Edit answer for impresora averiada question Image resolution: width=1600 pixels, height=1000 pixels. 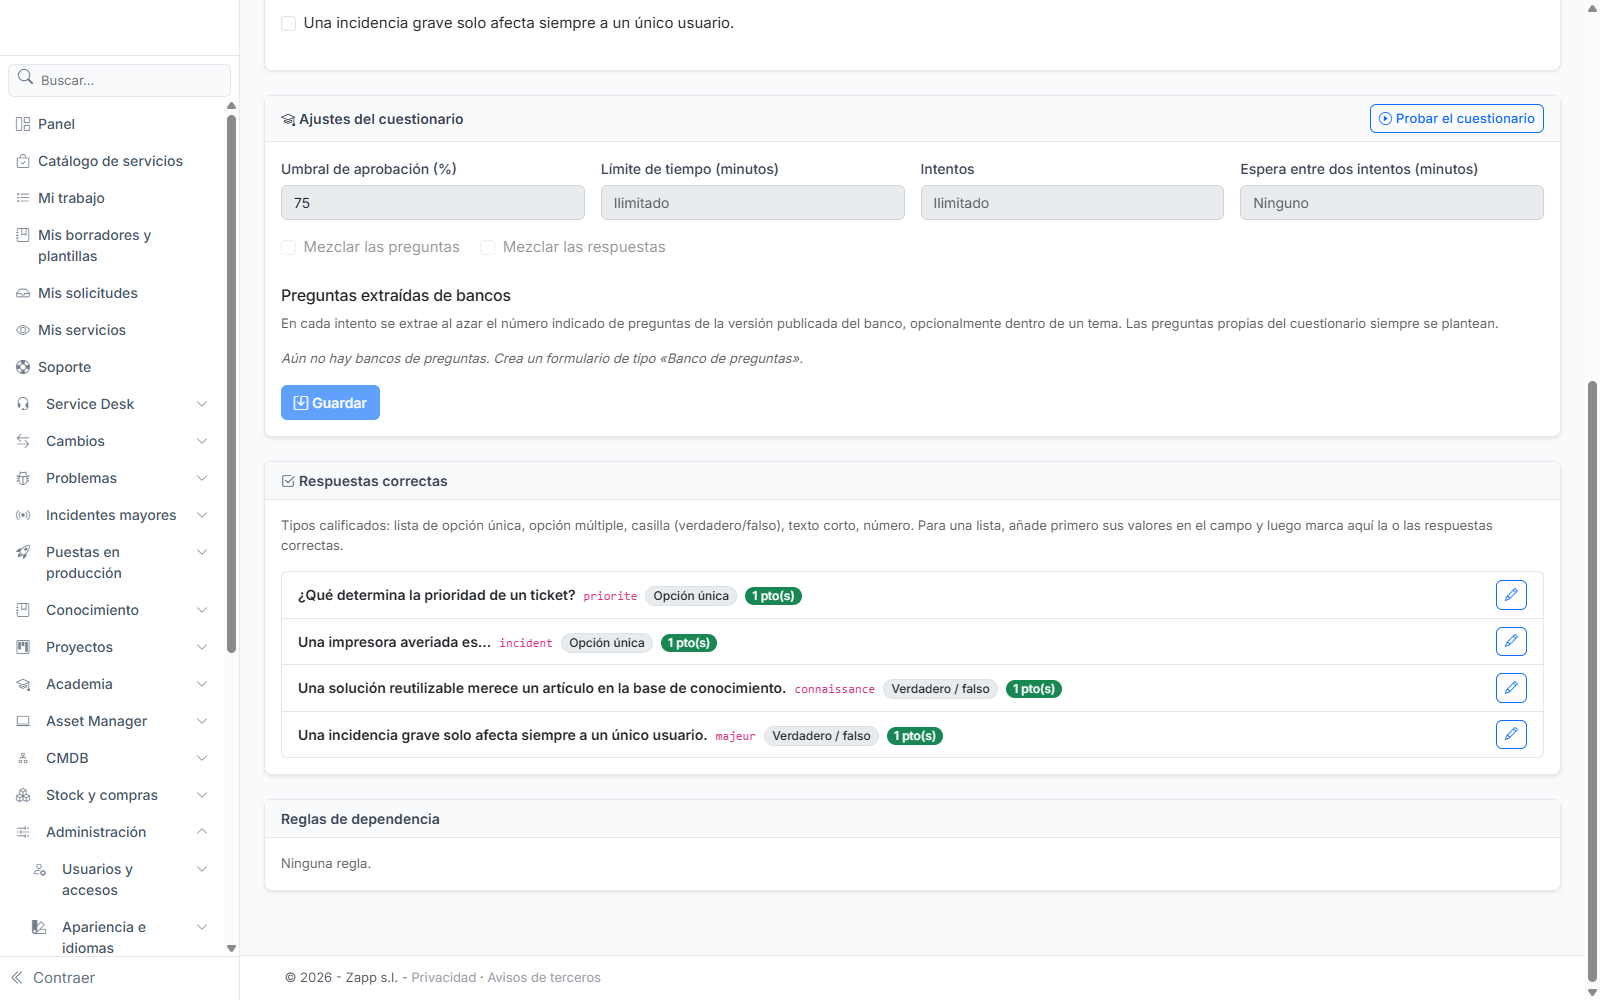tap(1511, 641)
